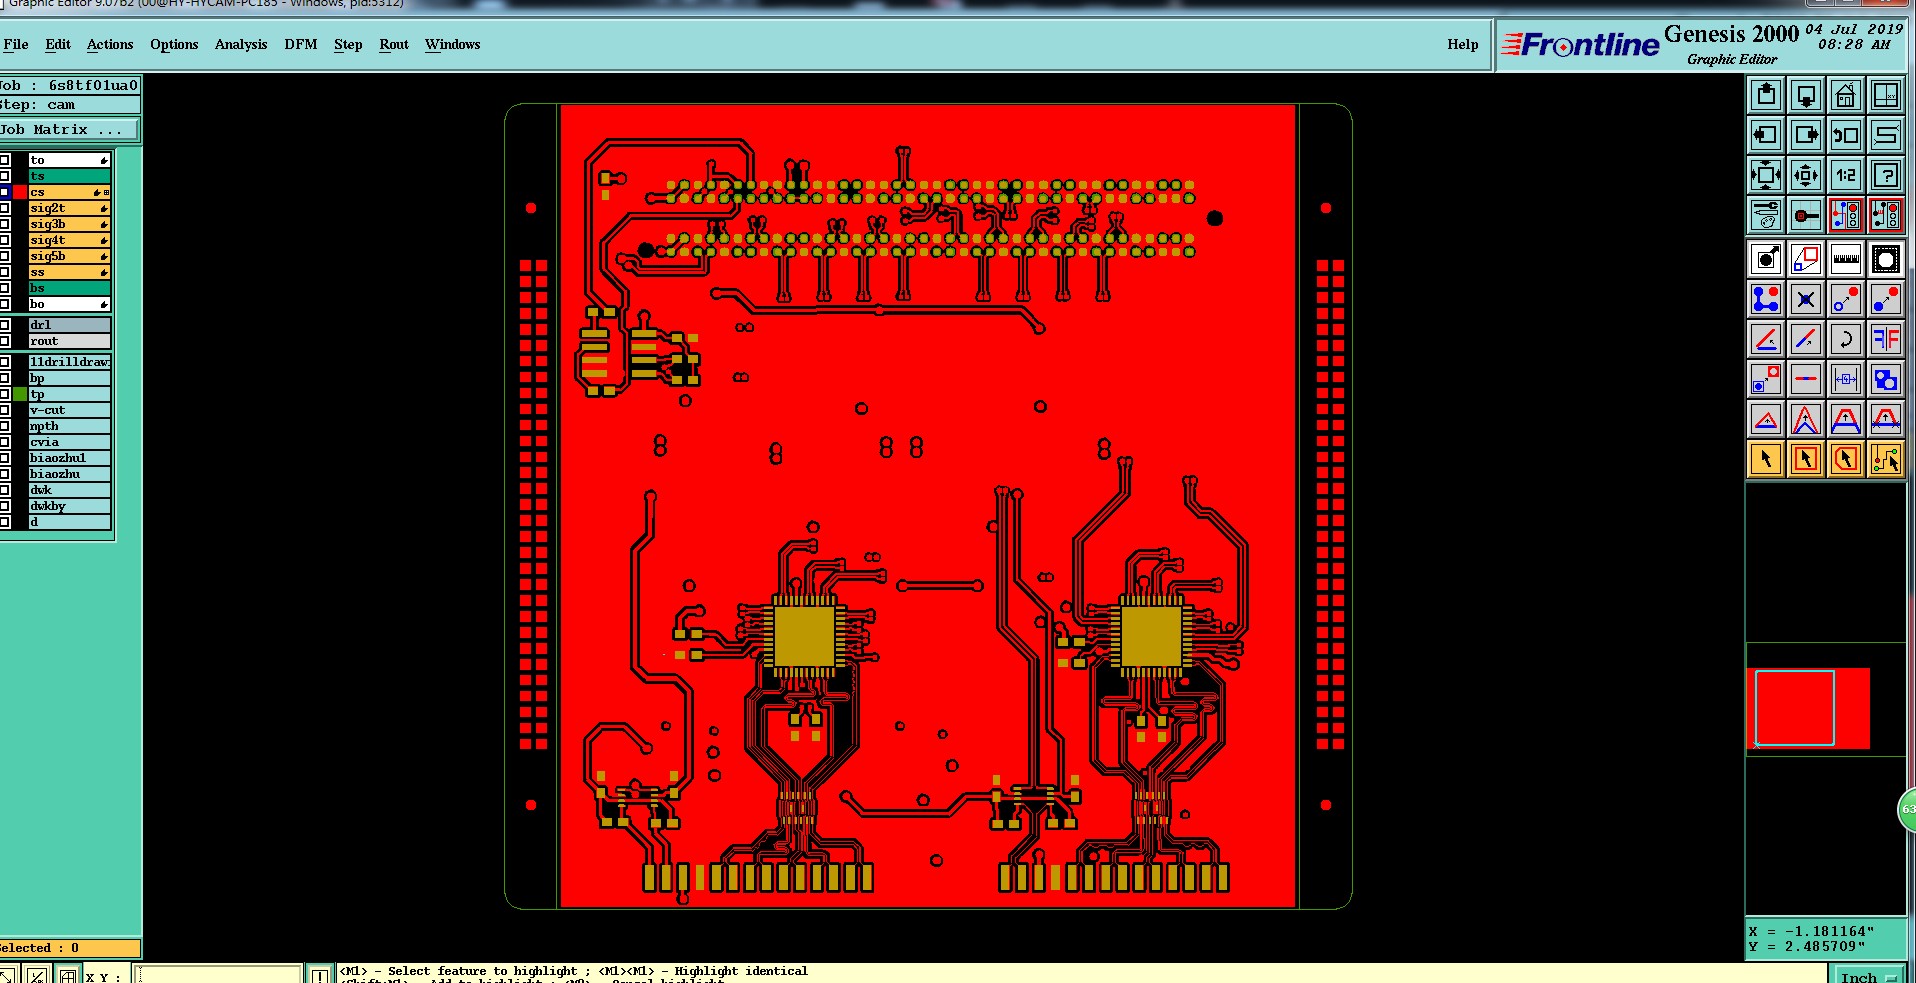The height and width of the screenshot is (983, 1916).
Task: Open the Help menu link
Action: click(1462, 44)
